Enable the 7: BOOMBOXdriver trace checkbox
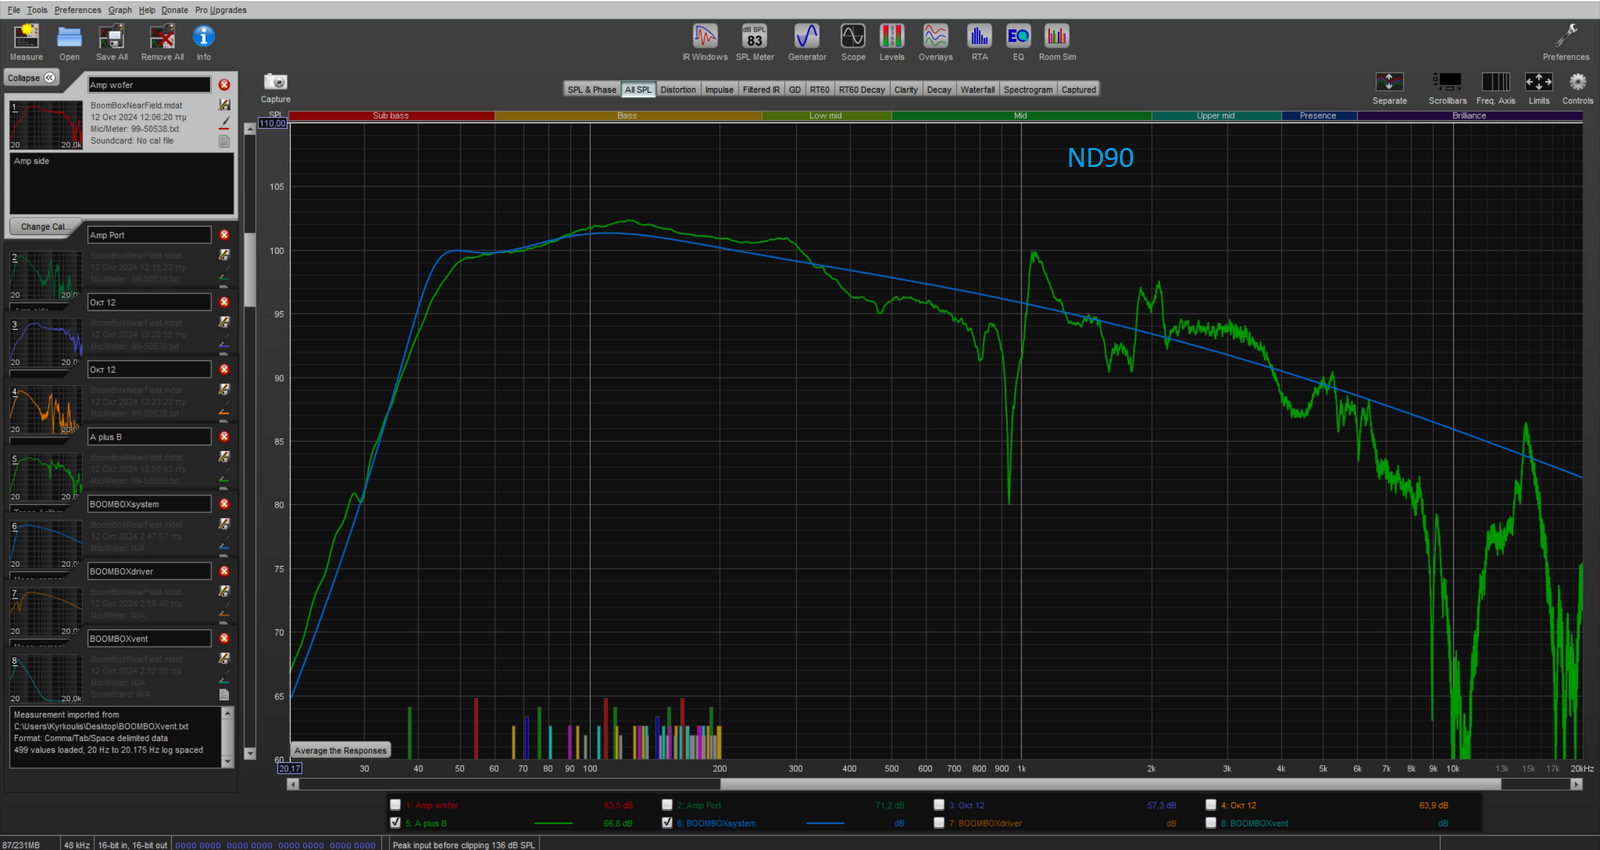The width and height of the screenshot is (1600, 850). click(939, 823)
